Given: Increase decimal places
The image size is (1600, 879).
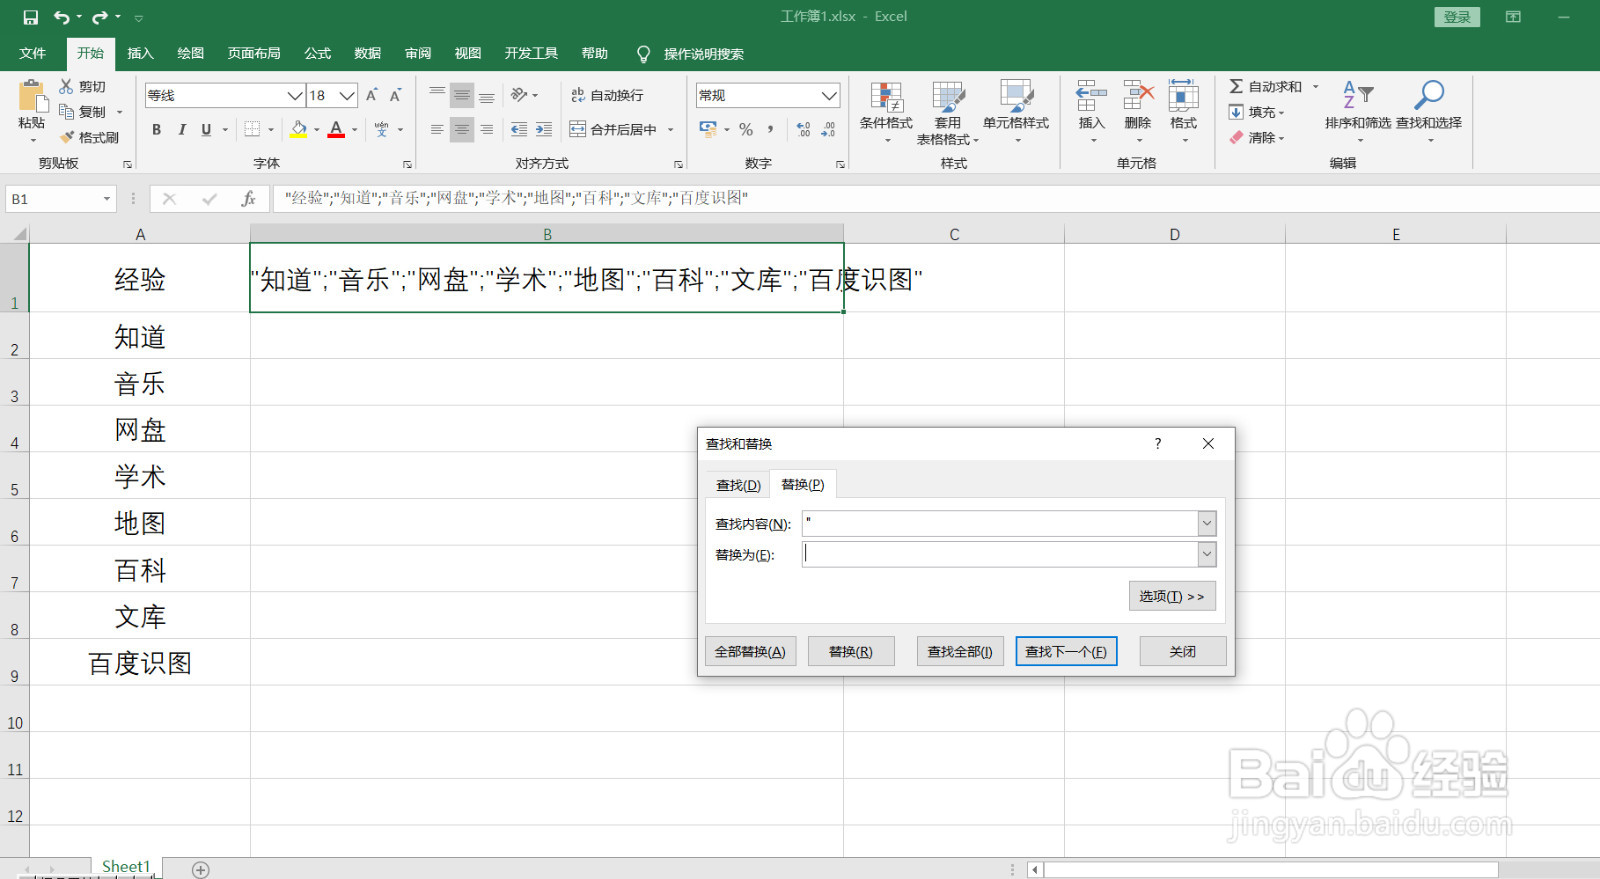Looking at the screenshot, I should pos(804,129).
